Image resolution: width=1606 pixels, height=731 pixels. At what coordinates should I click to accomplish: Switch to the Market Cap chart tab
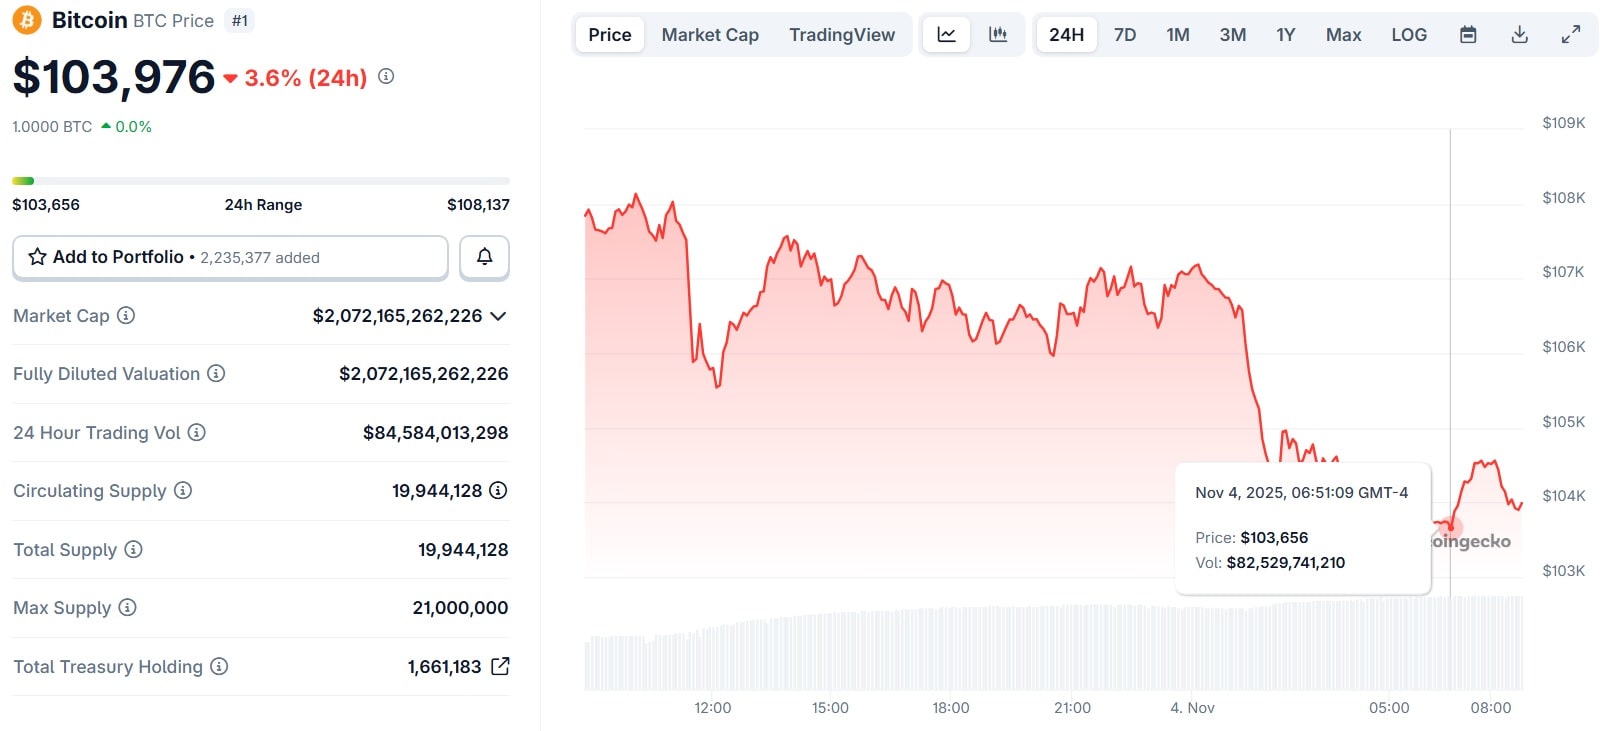click(x=710, y=35)
